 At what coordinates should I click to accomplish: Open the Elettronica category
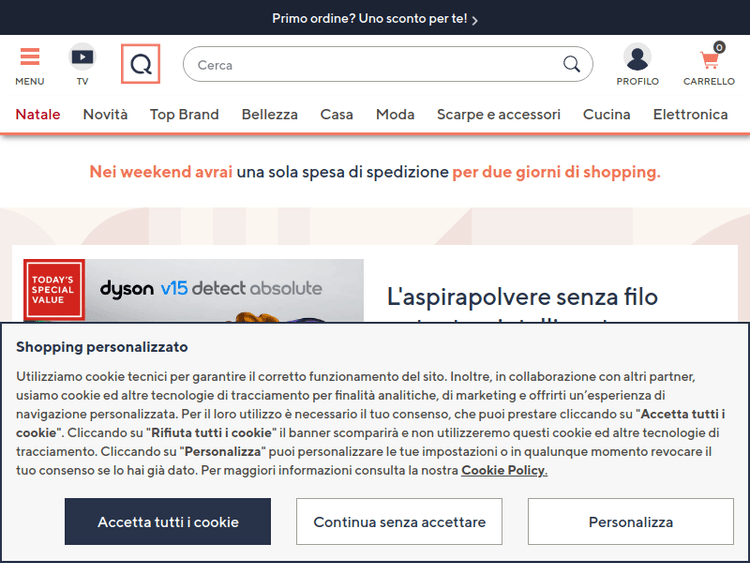pos(690,114)
